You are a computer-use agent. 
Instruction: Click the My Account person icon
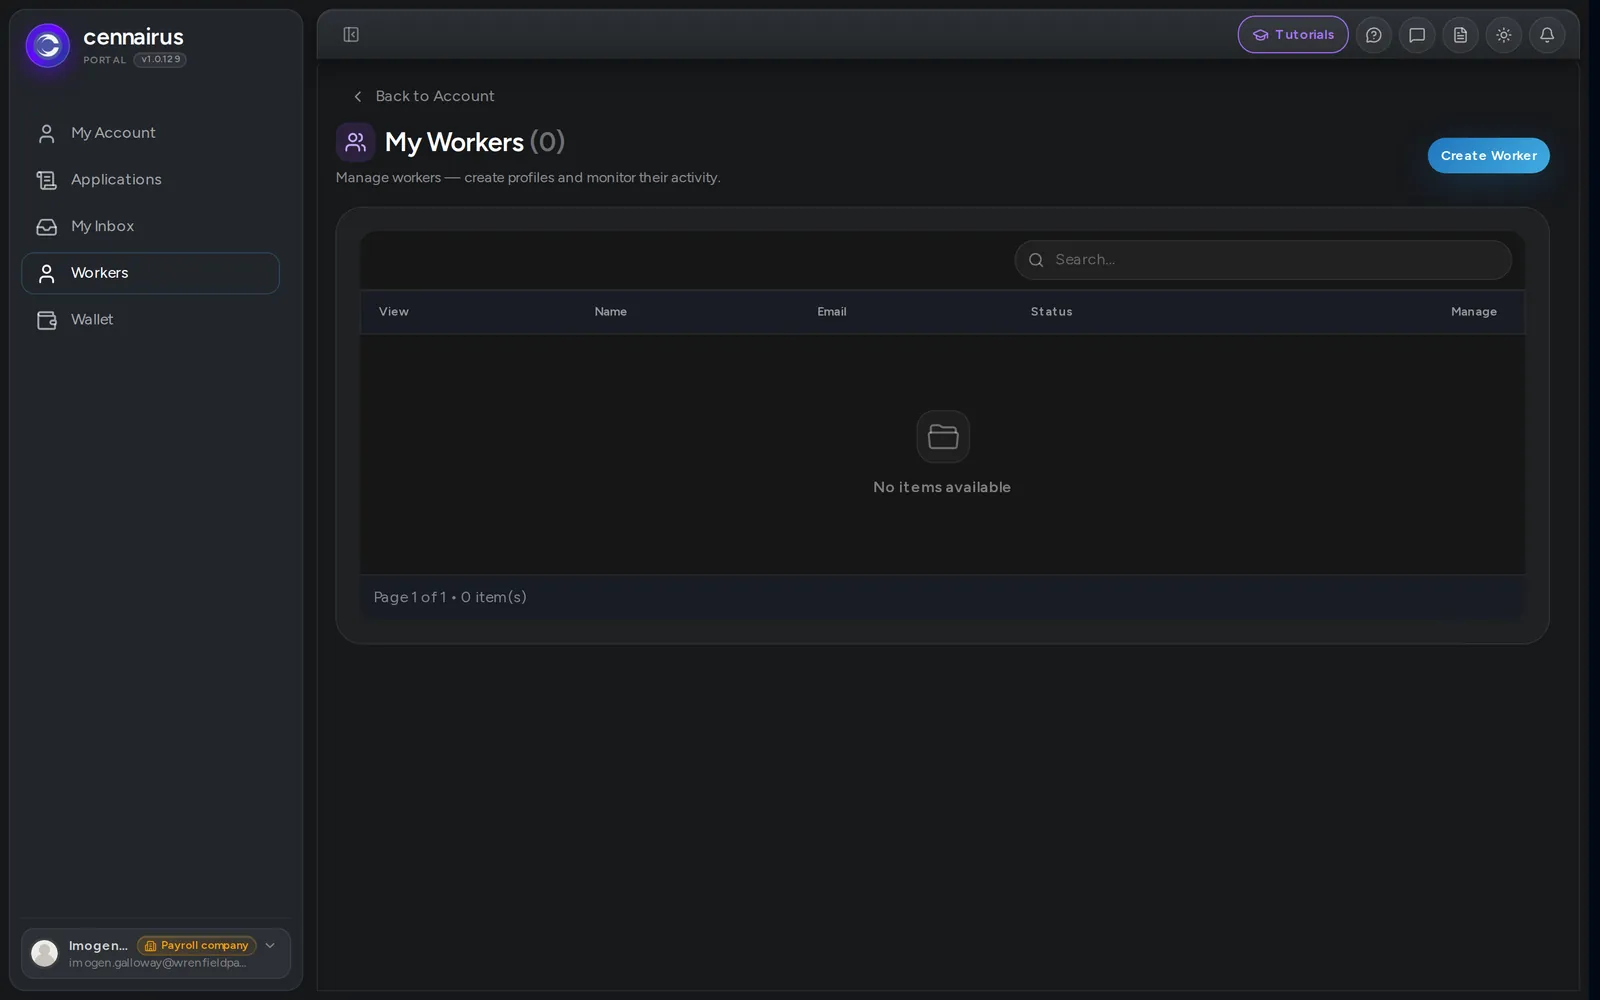point(47,133)
